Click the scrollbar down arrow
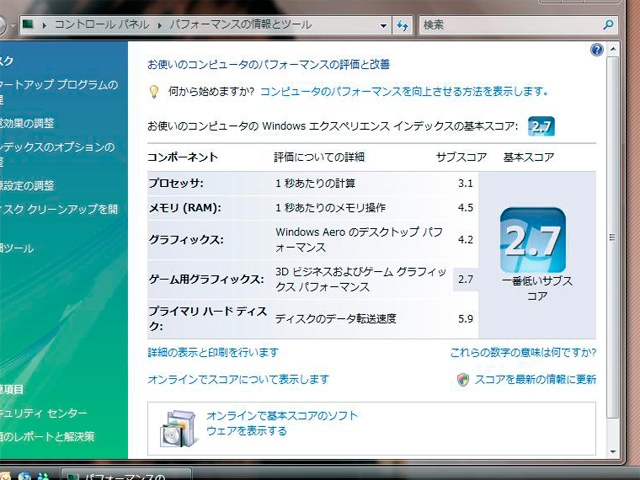This screenshot has height=480, width=640. [x=612, y=451]
